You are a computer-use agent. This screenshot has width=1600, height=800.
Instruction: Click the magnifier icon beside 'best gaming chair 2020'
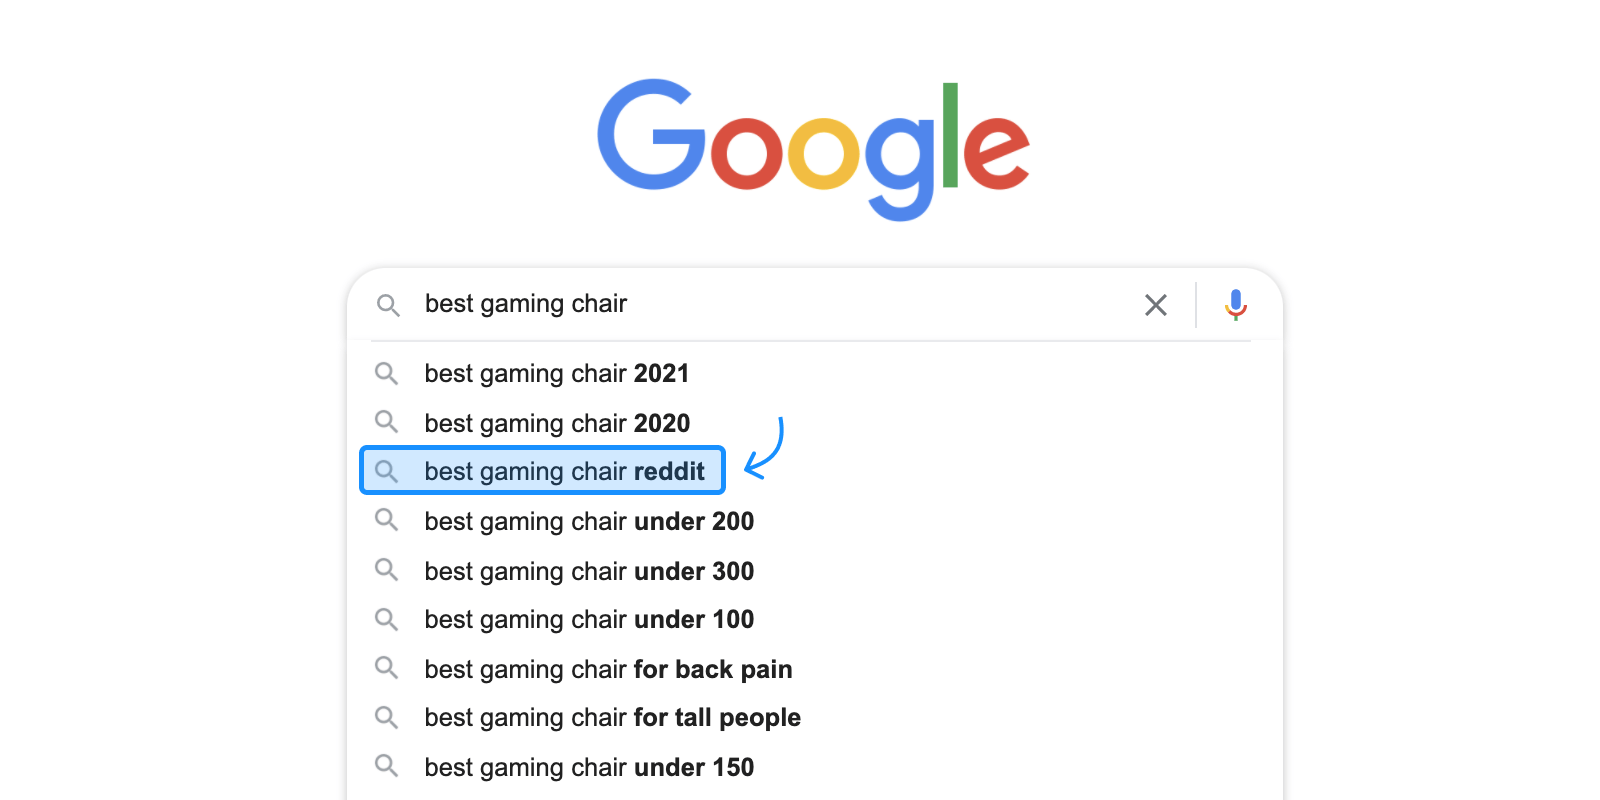(386, 421)
